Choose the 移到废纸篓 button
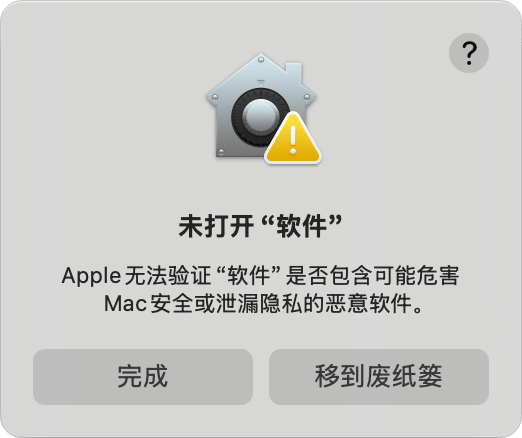The image size is (522, 438). tap(379, 377)
